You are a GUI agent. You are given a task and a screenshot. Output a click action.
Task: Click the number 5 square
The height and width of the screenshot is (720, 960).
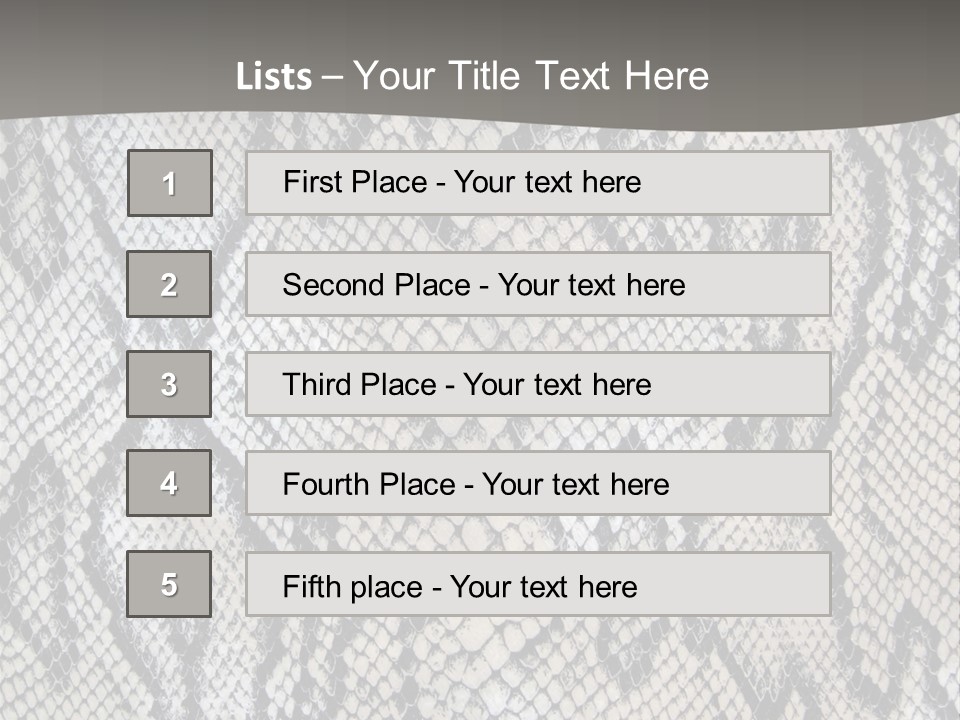pos(169,584)
